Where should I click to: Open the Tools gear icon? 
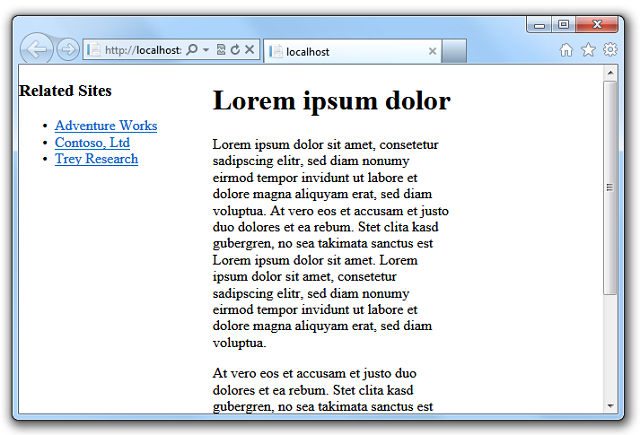610,50
